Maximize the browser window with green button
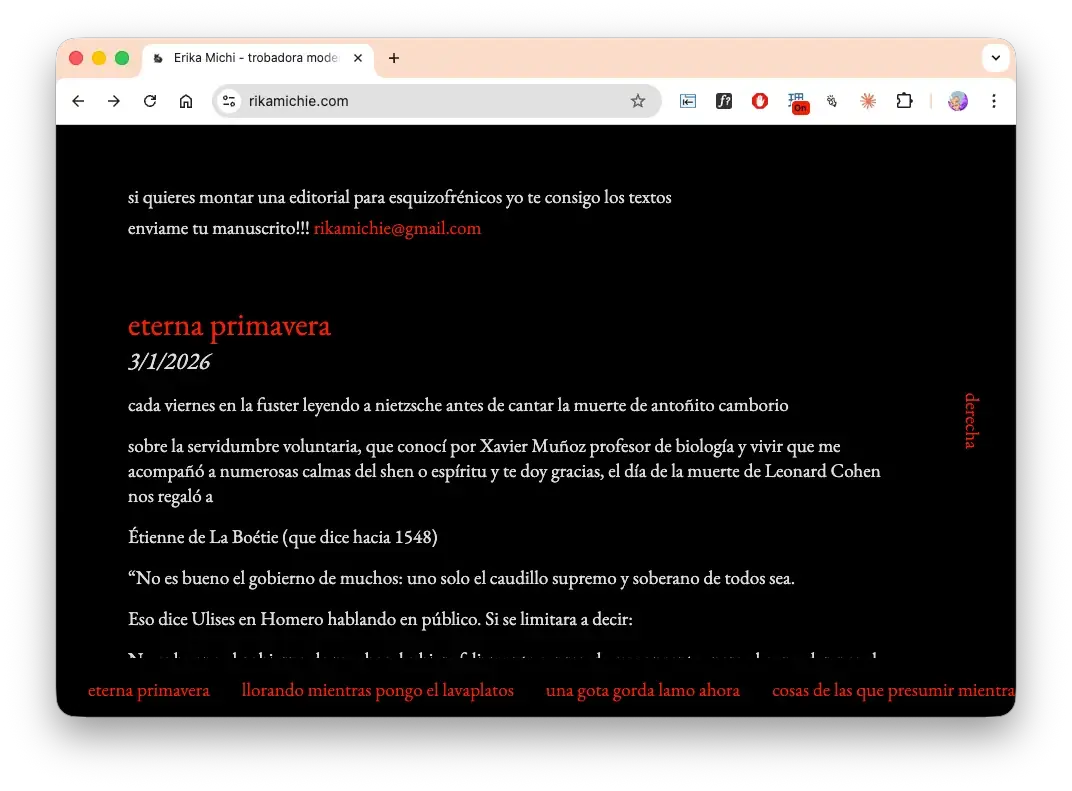This screenshot has height=791, width=1072. coord(122,58)
